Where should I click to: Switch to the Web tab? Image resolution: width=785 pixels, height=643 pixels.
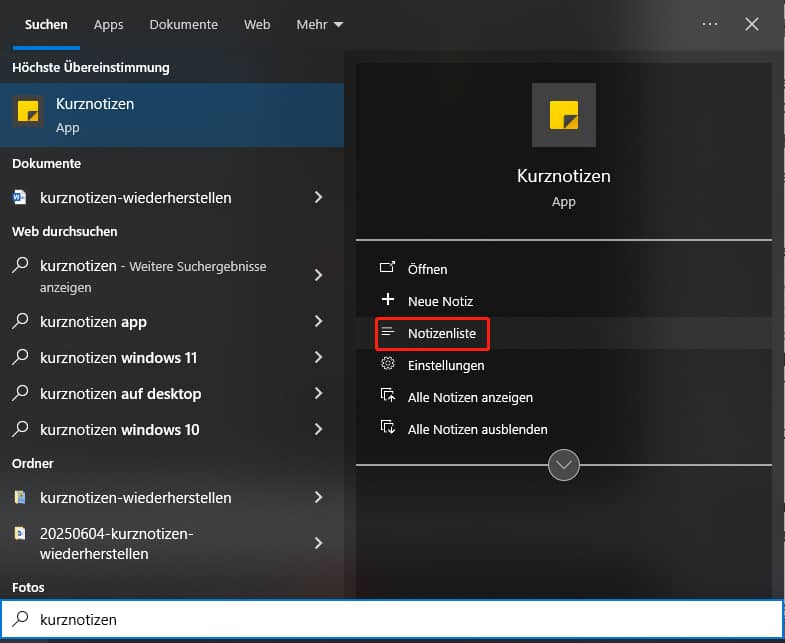tap(257, 25)
